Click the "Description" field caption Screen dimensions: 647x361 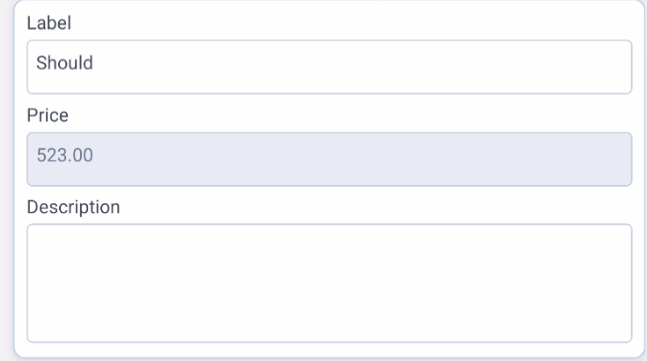click(73, 207)
